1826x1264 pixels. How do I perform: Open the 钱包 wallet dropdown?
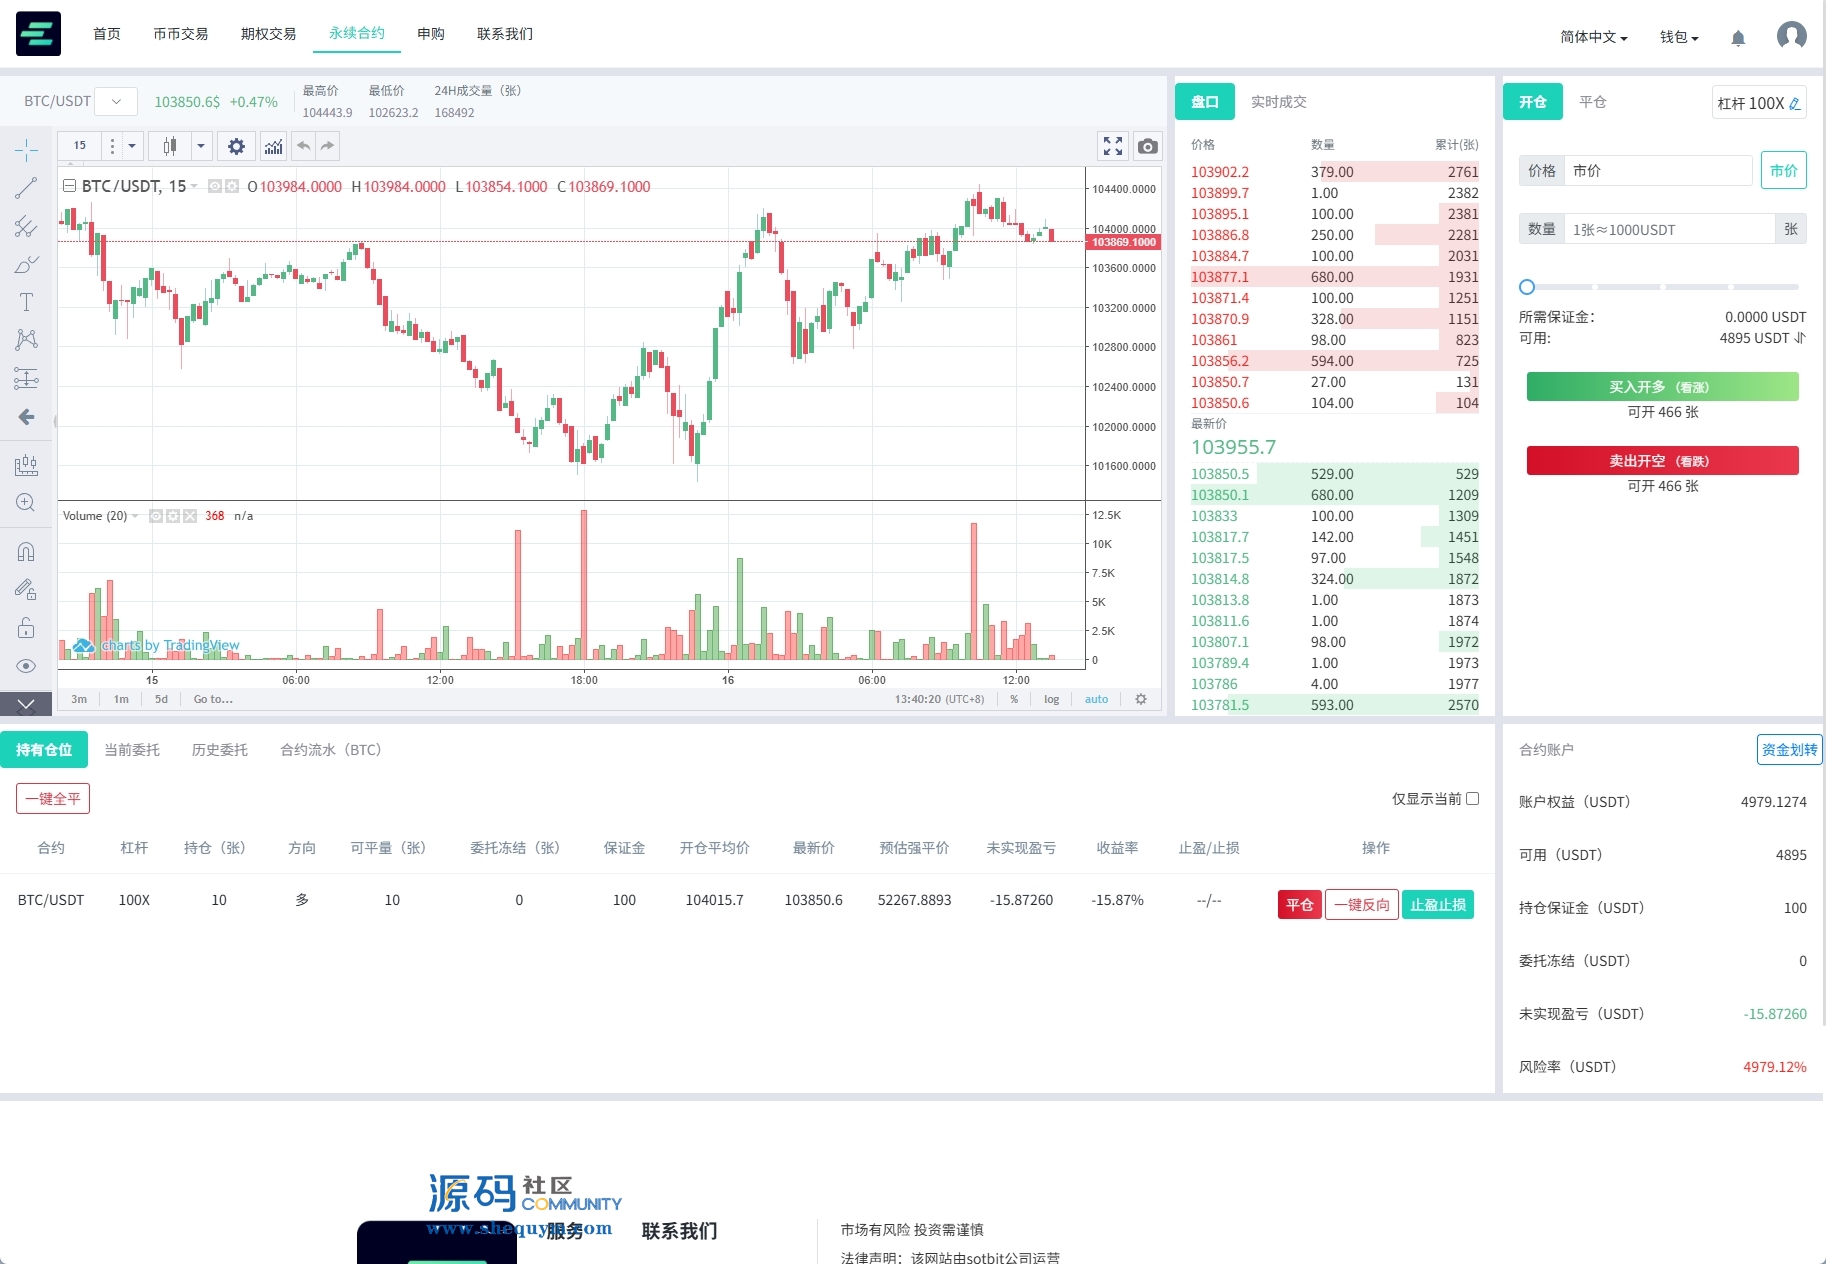point(1679,37)
